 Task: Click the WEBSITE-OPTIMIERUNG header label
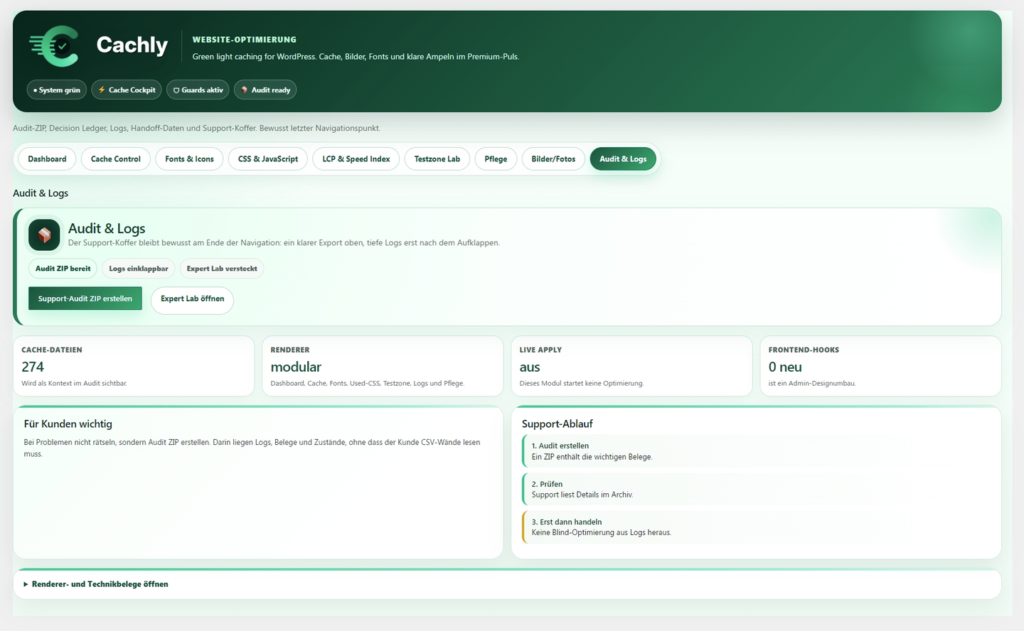[244, 40]
